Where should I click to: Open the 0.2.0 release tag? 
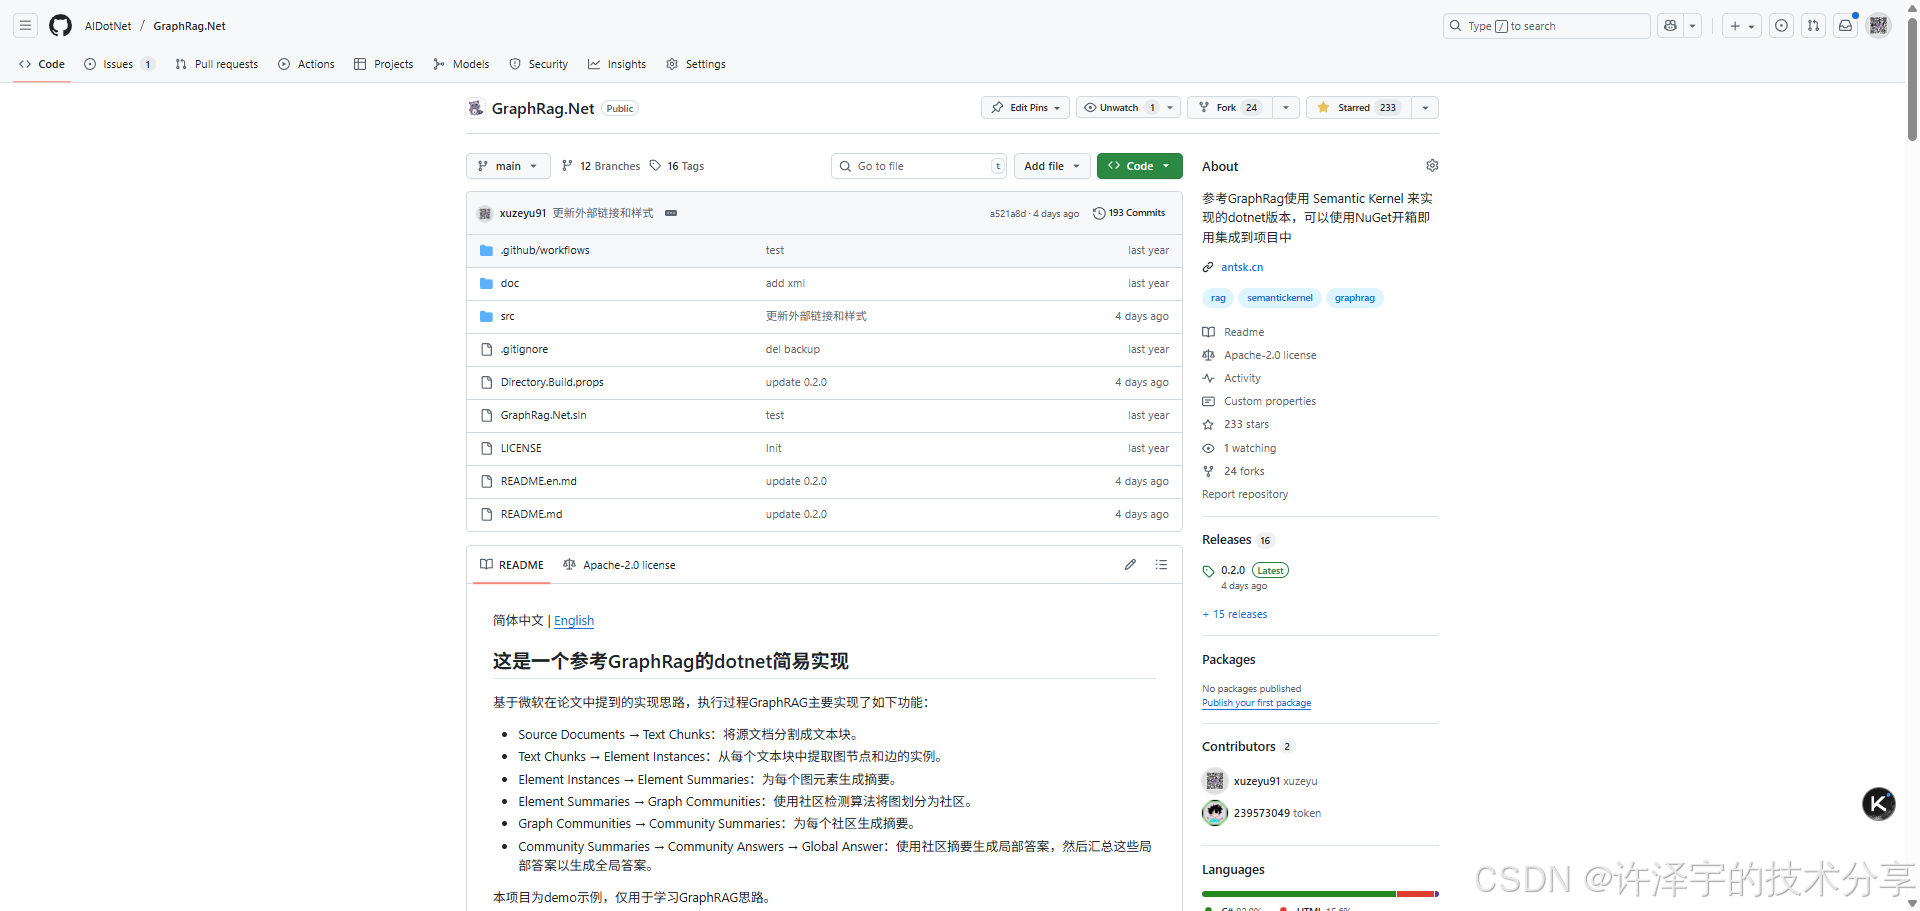pyautogui.click(x=1233, y=571)
